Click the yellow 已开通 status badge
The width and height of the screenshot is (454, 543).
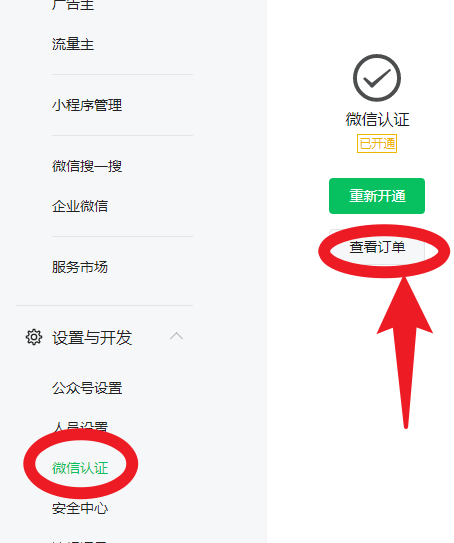pyautogui.click(x=377, y=143)
